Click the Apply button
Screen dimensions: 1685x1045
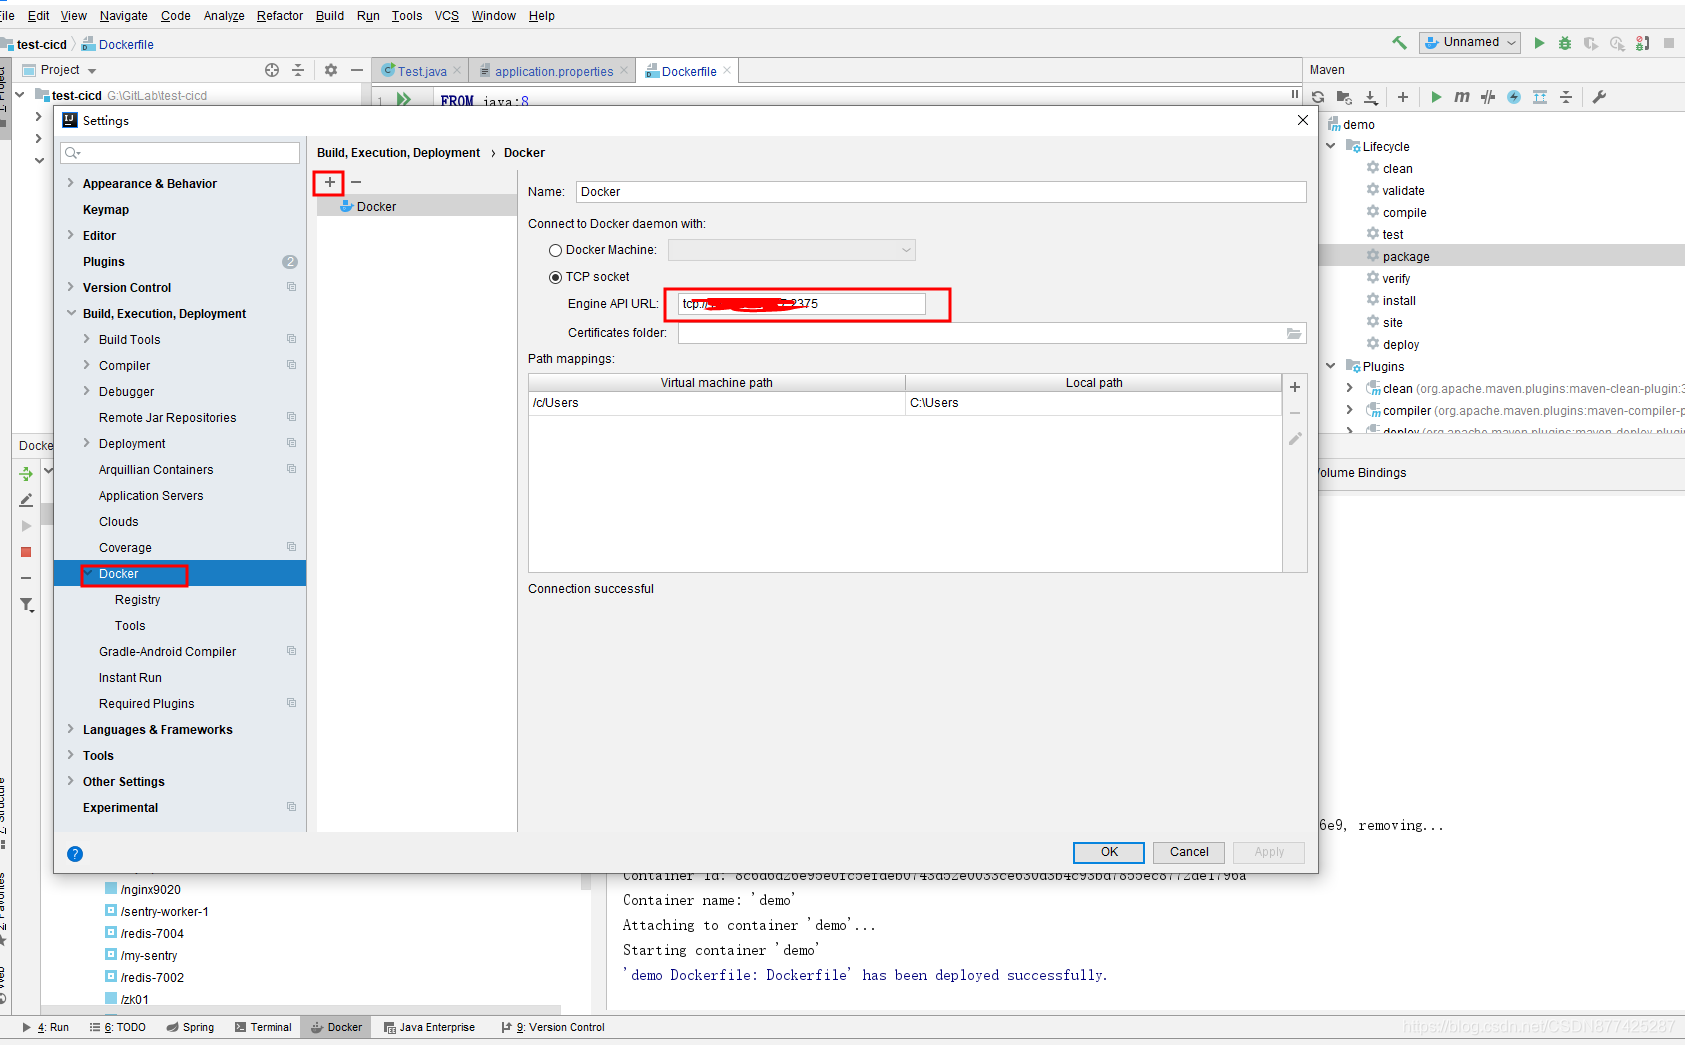[1269, 852]
